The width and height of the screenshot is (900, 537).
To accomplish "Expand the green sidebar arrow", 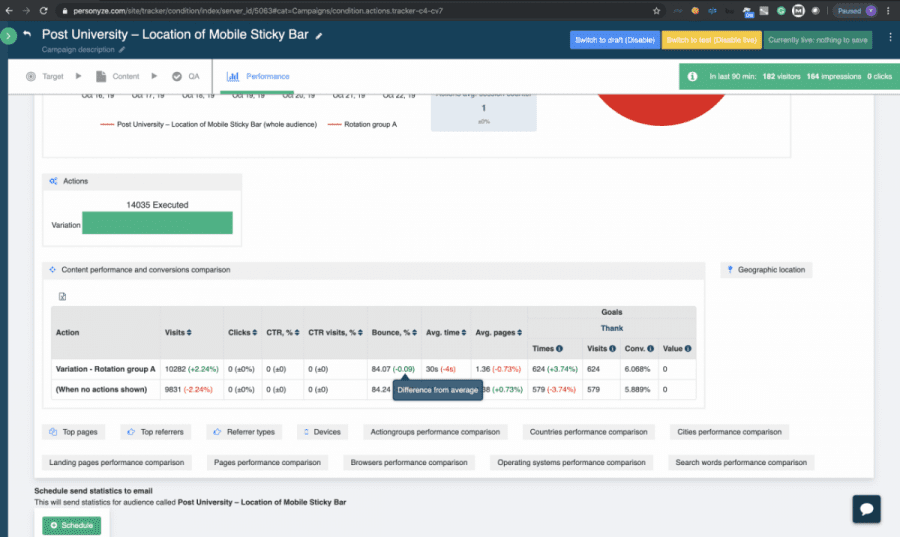I will click(x=8, y=36).
